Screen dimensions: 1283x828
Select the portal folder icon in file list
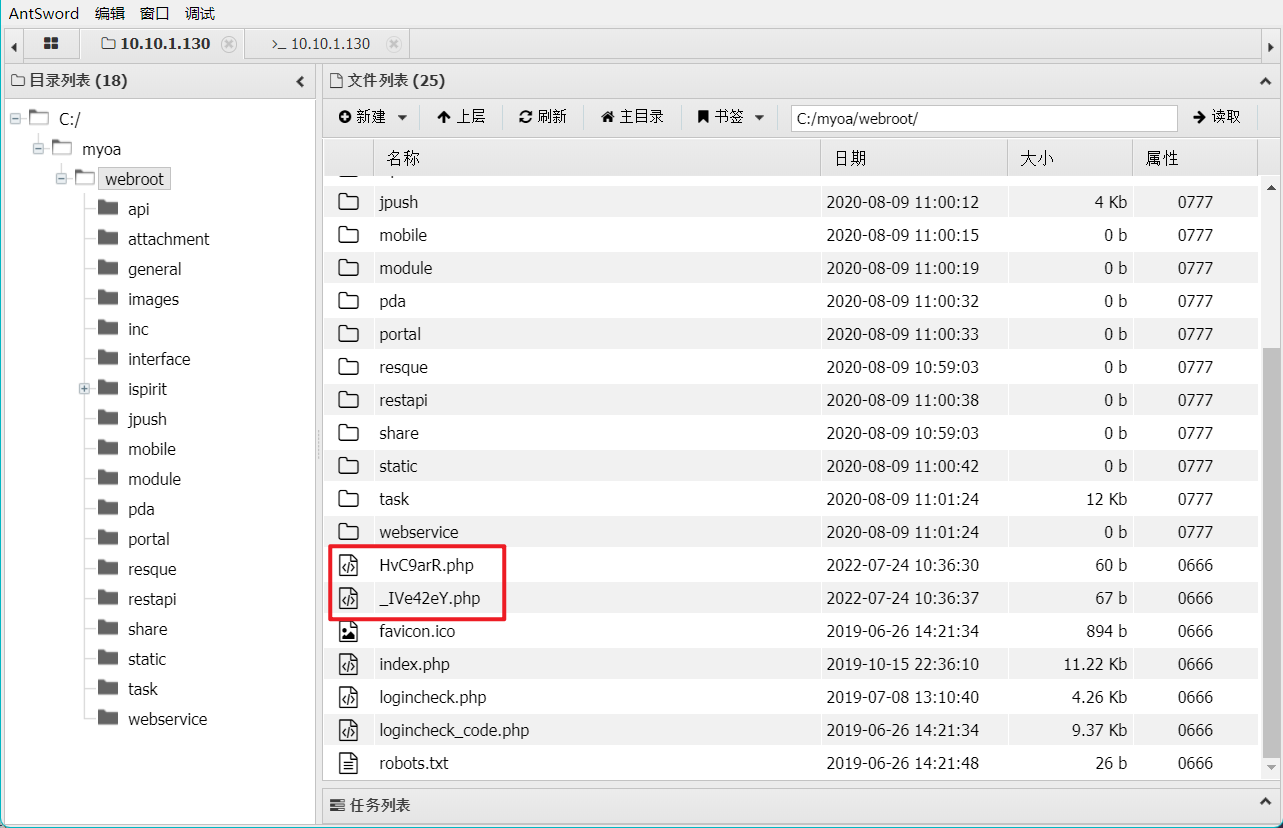tap(348, 334)
